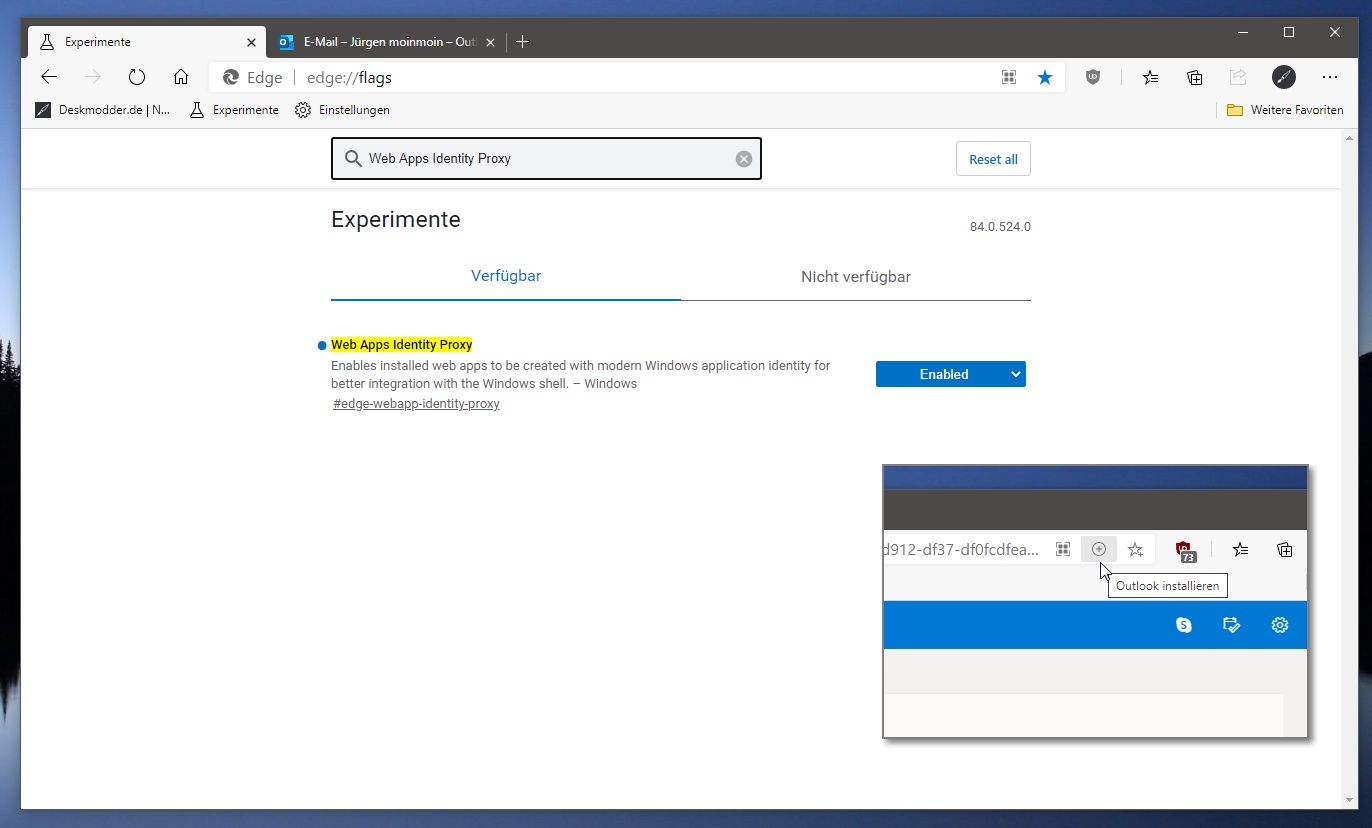Open the #edge-webapp-identity-proxy link
This screenshot has width=1372, height=828.
coord(416,404)
